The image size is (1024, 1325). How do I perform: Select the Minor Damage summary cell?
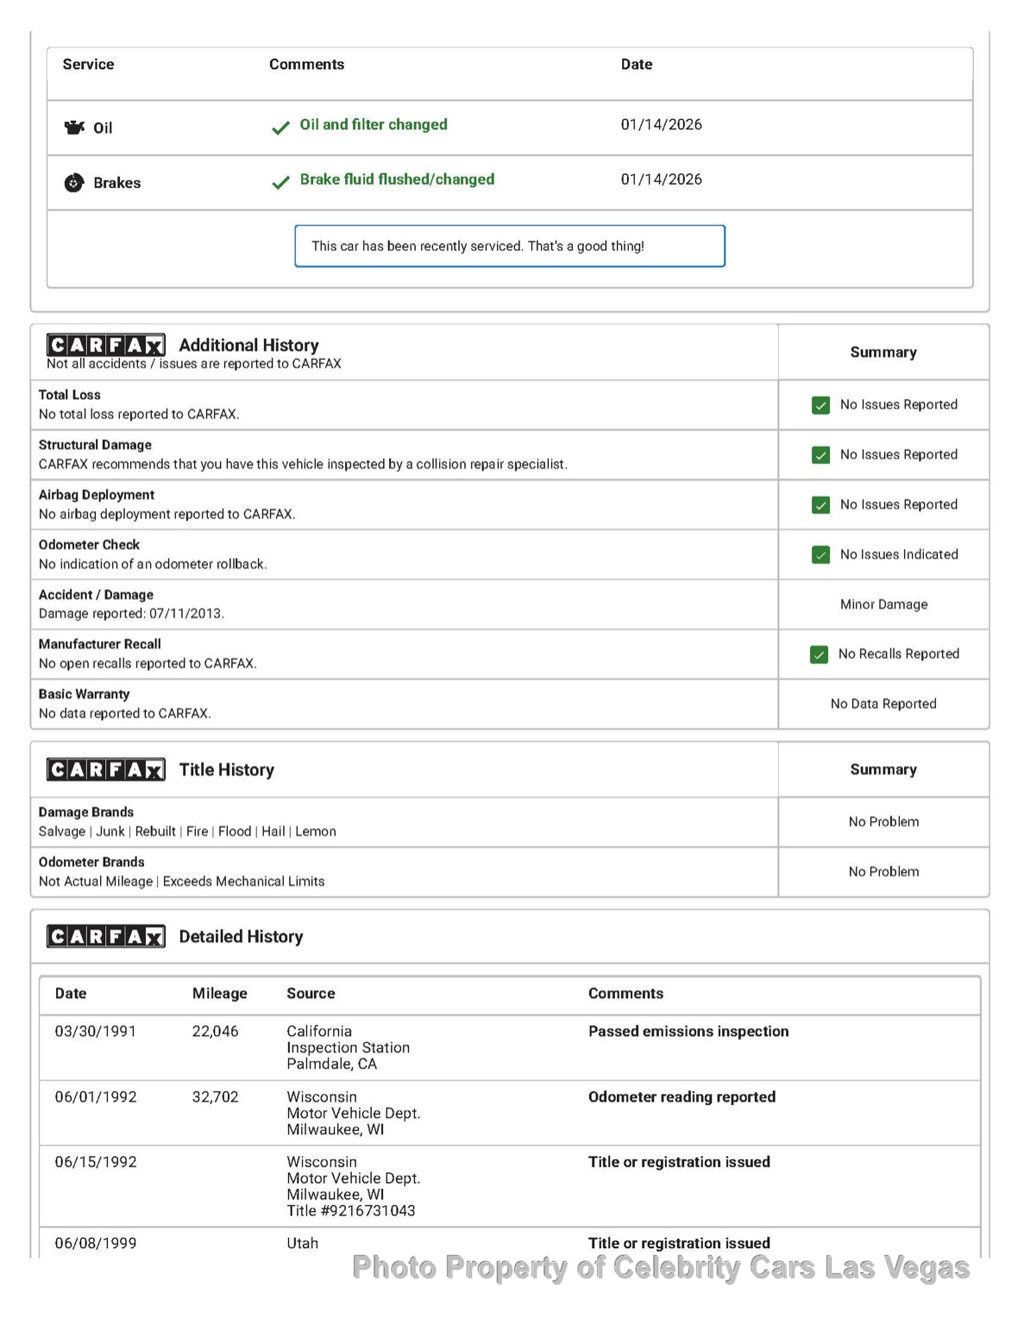click(x=884, y=604)
